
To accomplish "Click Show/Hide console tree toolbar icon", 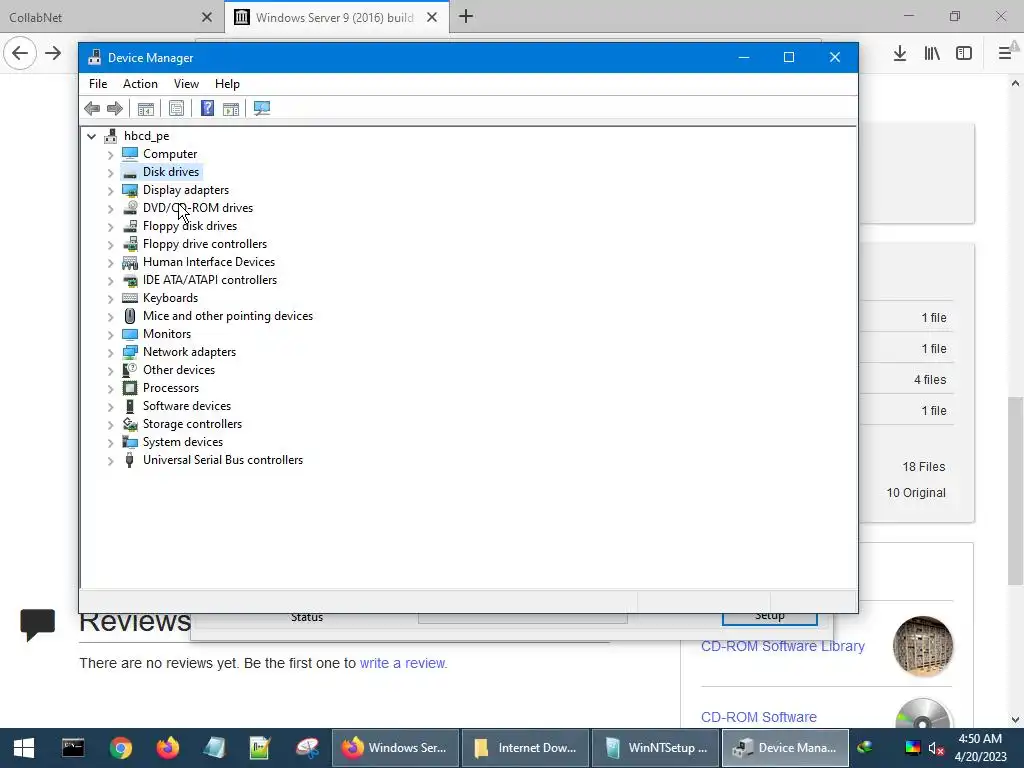I will pos(146,108).
